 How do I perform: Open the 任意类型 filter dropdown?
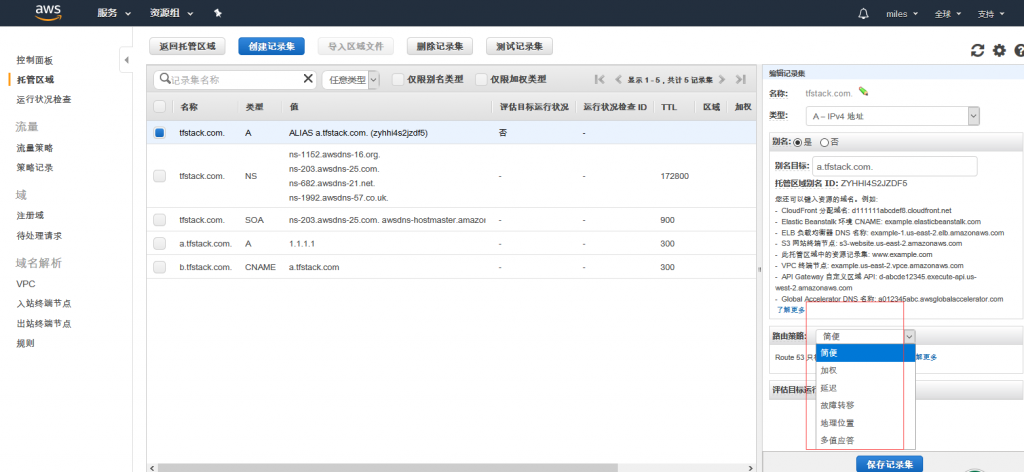pyautogui.click(x=351, y=80)
